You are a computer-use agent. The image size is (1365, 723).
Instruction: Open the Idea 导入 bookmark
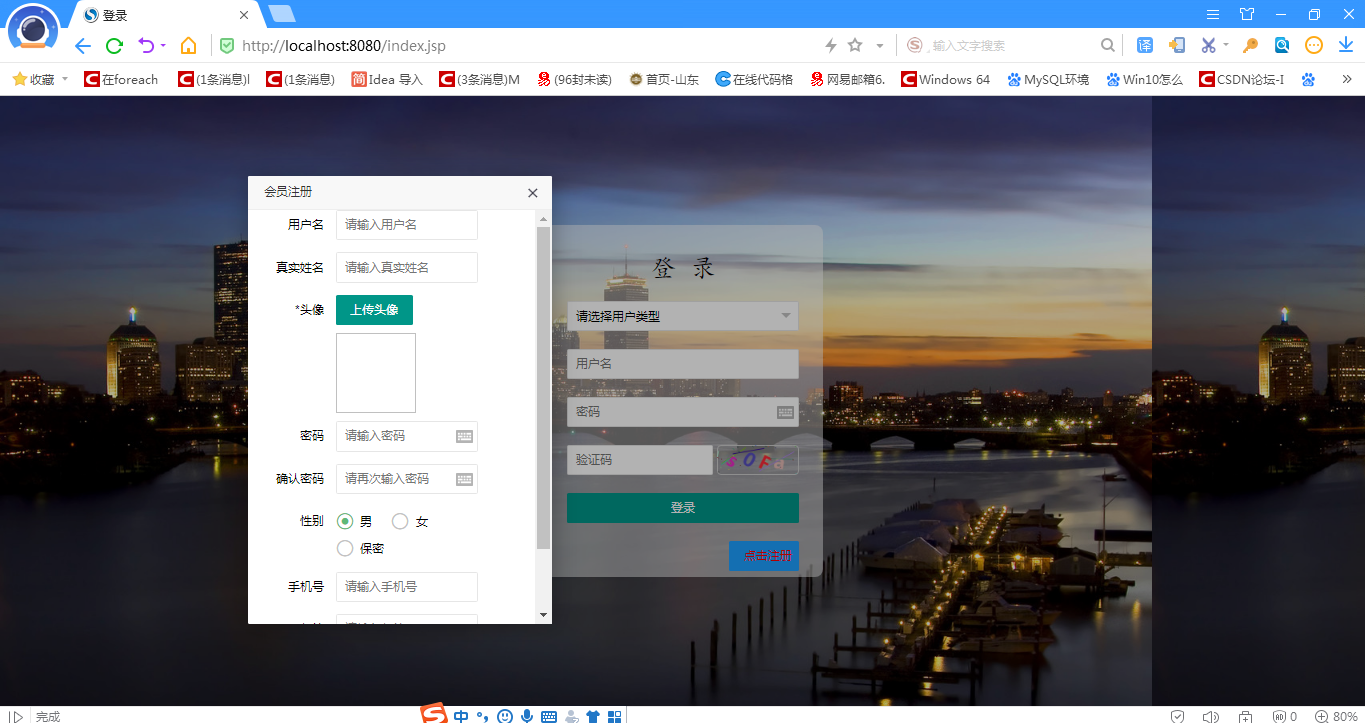[387, 79]
